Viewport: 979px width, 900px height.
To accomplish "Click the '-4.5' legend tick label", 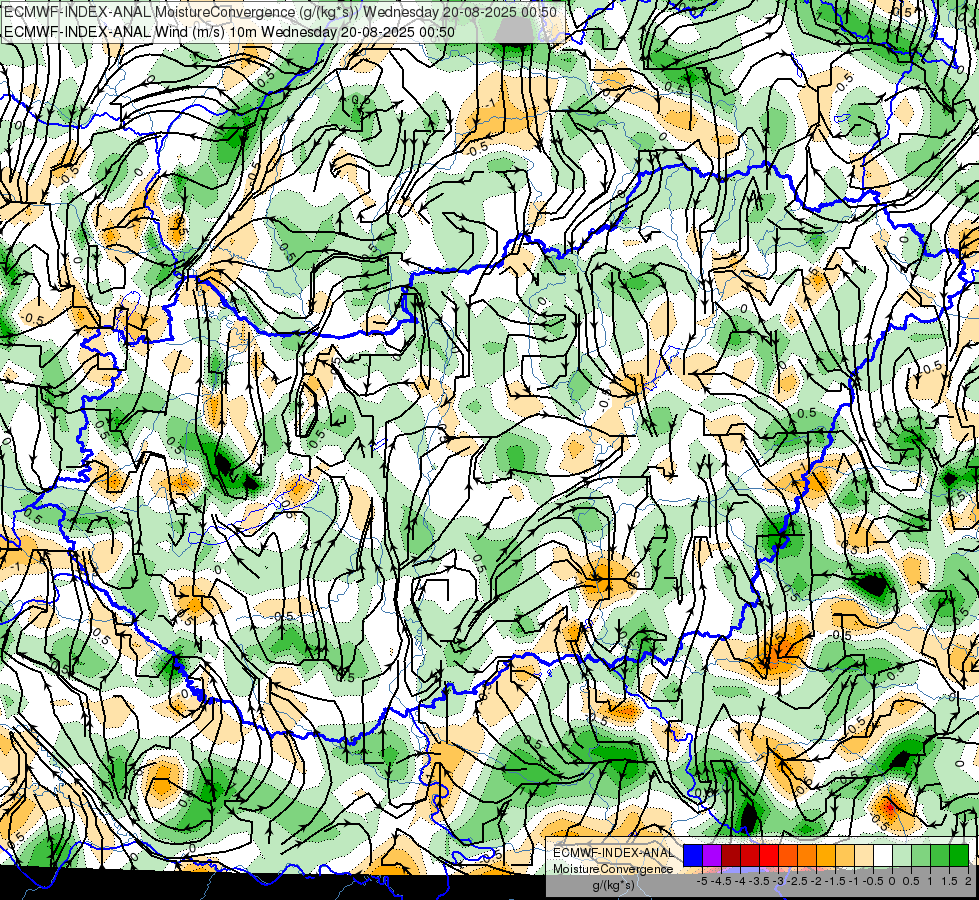I will 721,881.
